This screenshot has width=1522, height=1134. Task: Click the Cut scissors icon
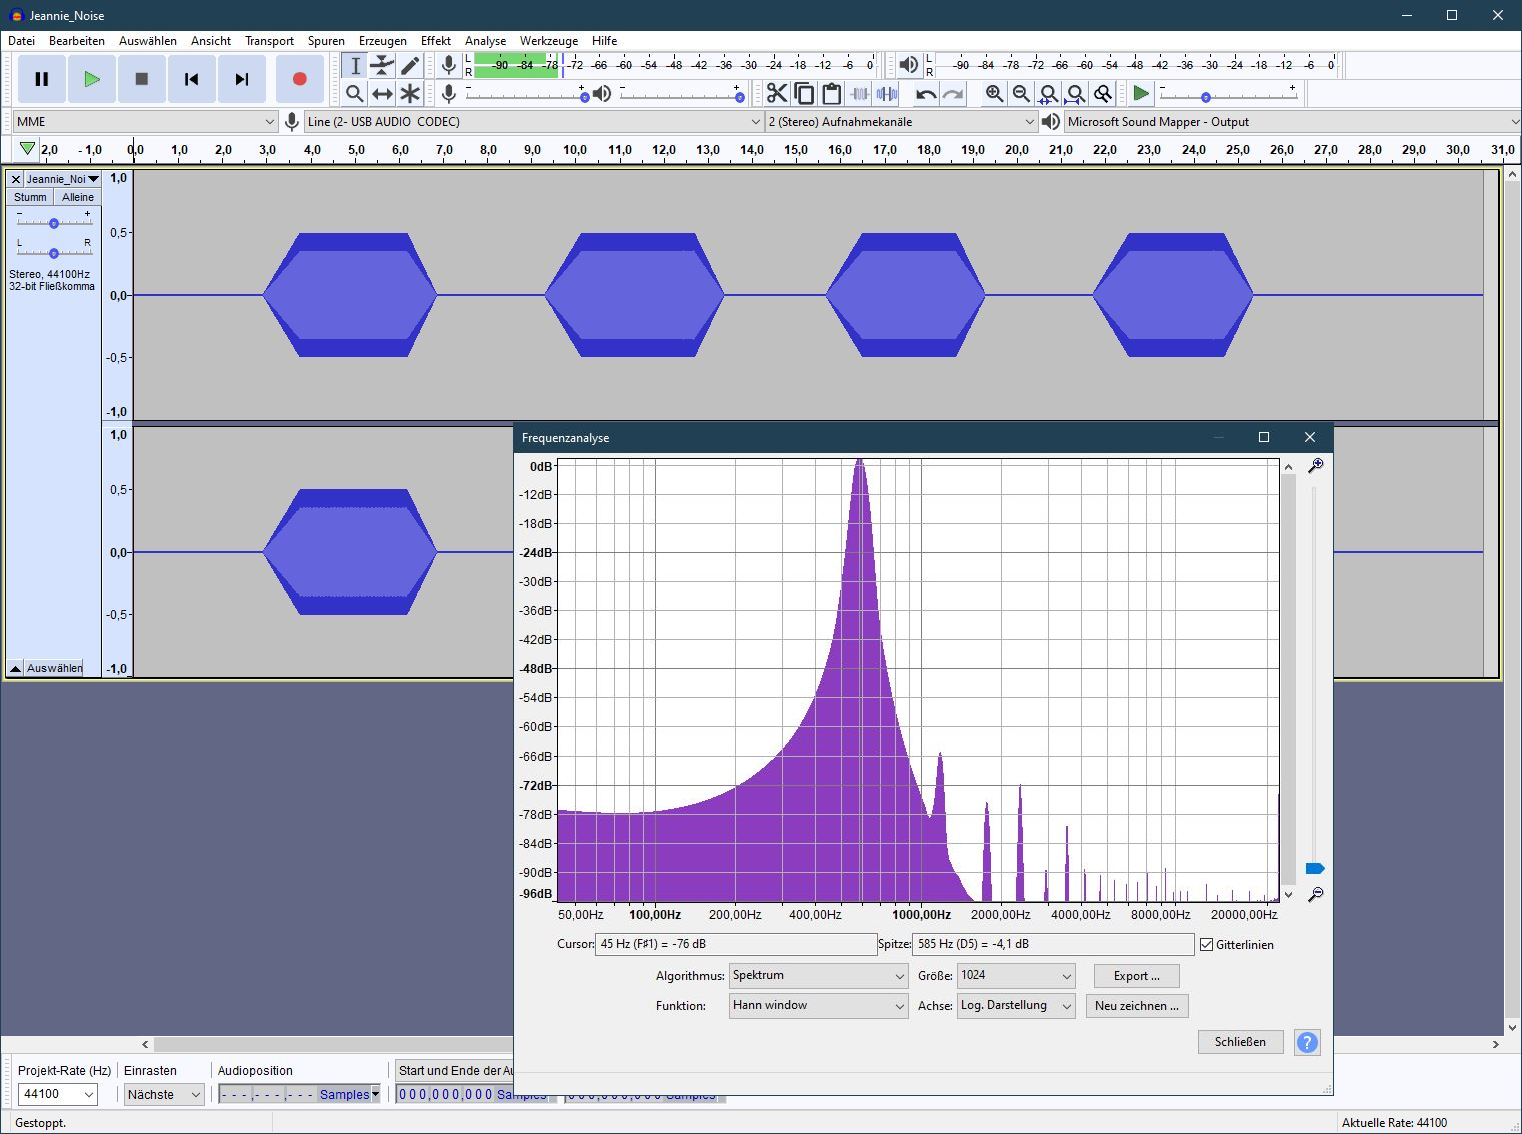click(776, 94)
